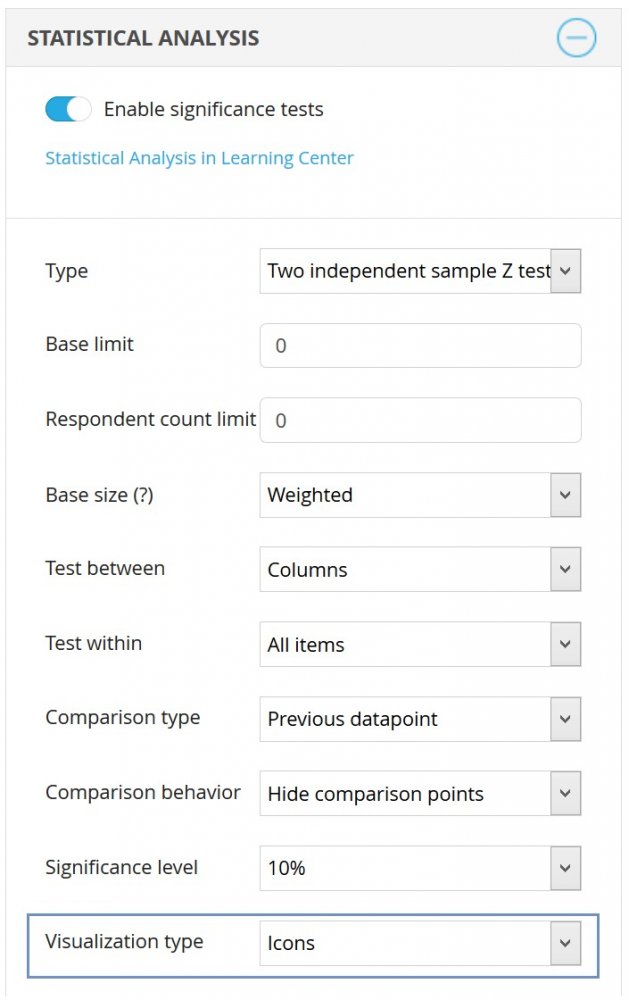Click the arrow beside Icons value
This screenshot has height=1000, width=629.
[566, 943]
